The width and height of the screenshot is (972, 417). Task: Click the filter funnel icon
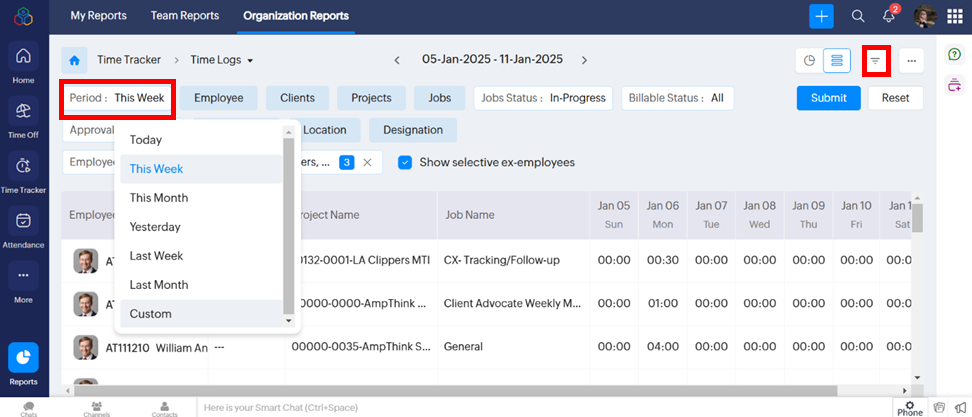click(875, 61)
